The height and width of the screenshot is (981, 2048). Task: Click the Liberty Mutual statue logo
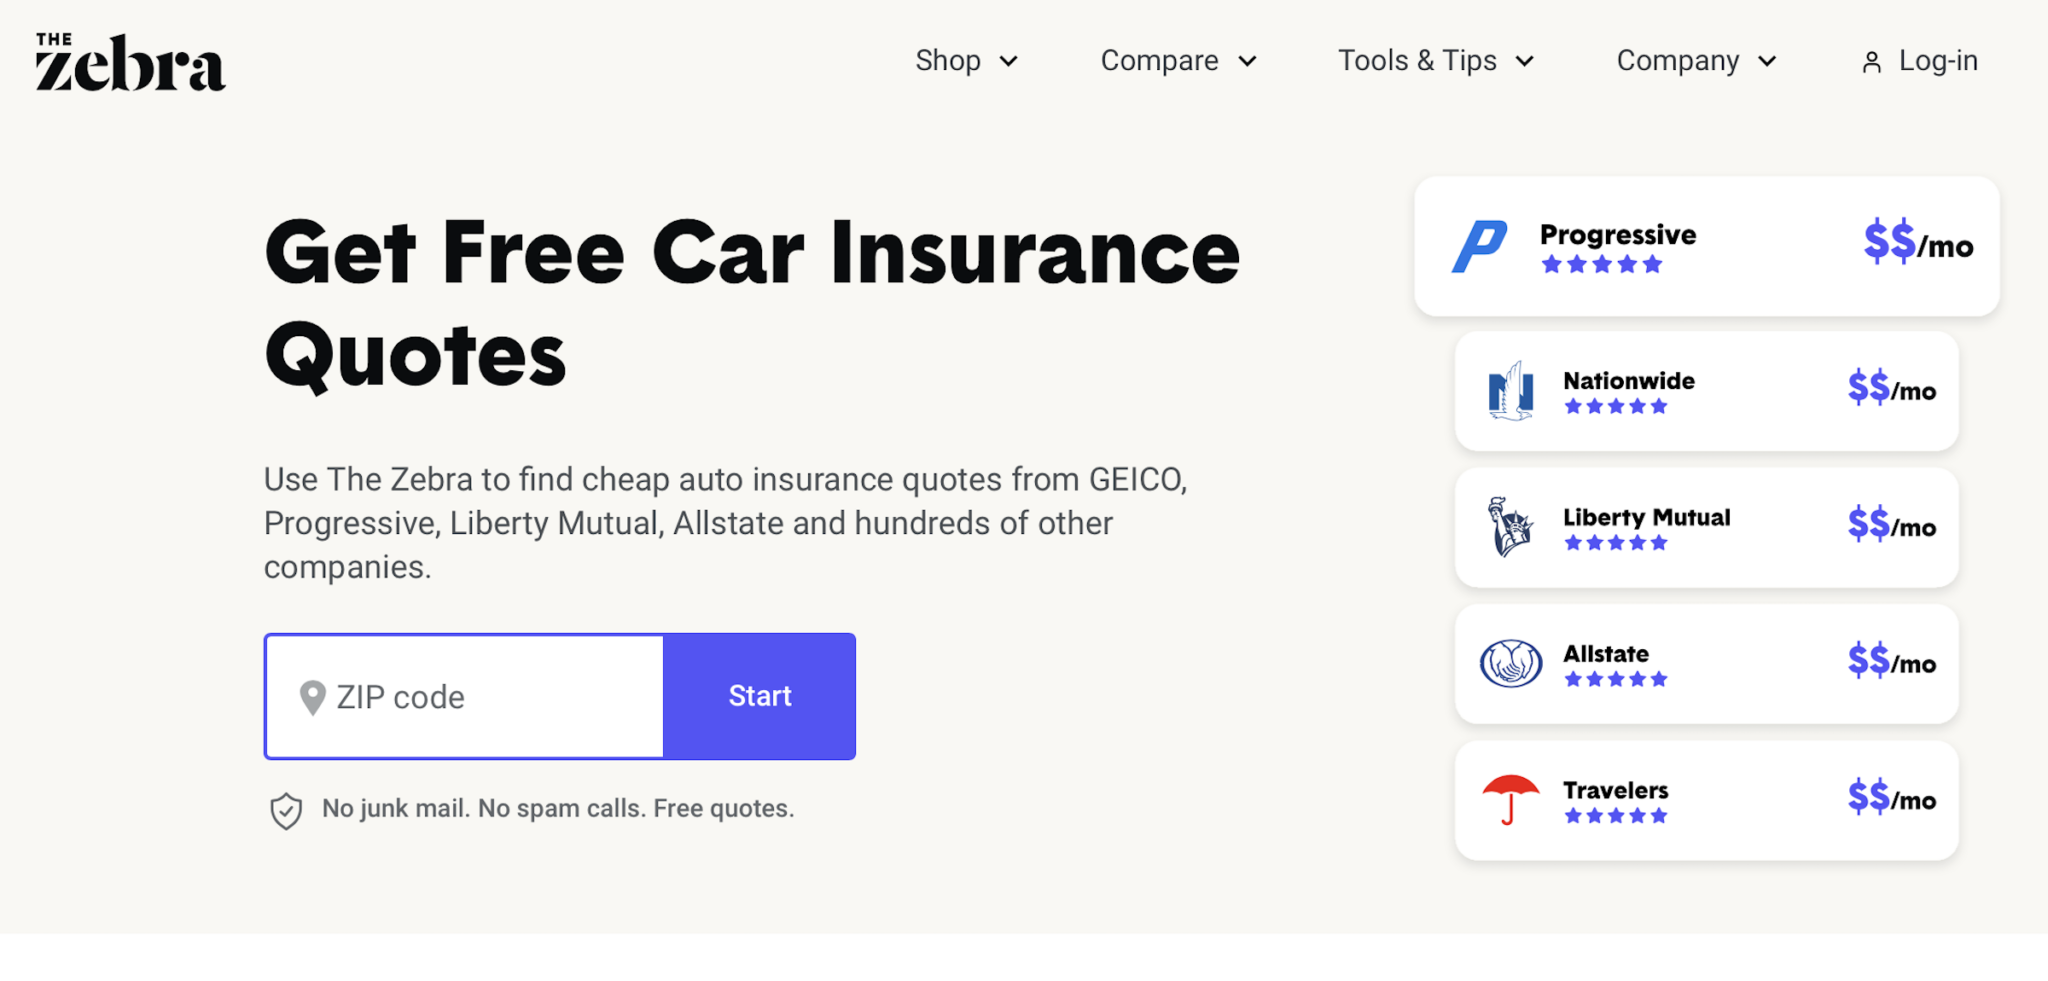[1510, 527]
